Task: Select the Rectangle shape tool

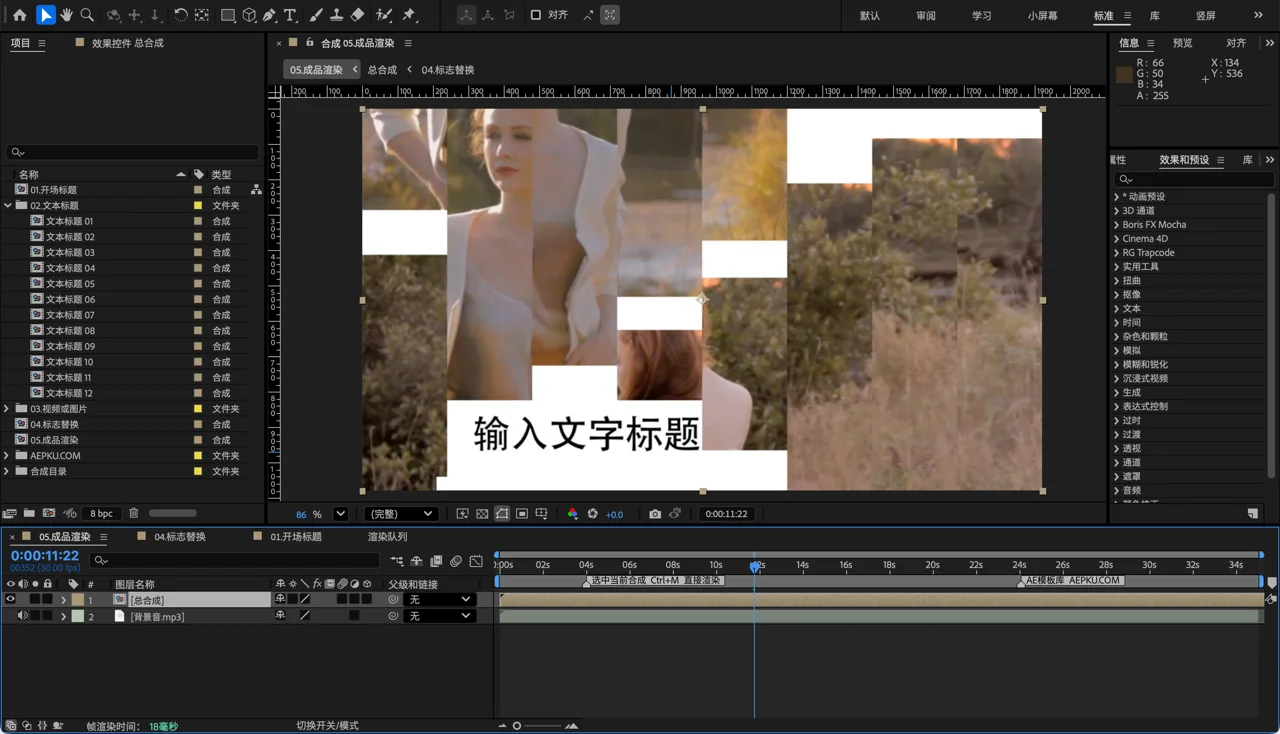Action: (x=228, y=15)
